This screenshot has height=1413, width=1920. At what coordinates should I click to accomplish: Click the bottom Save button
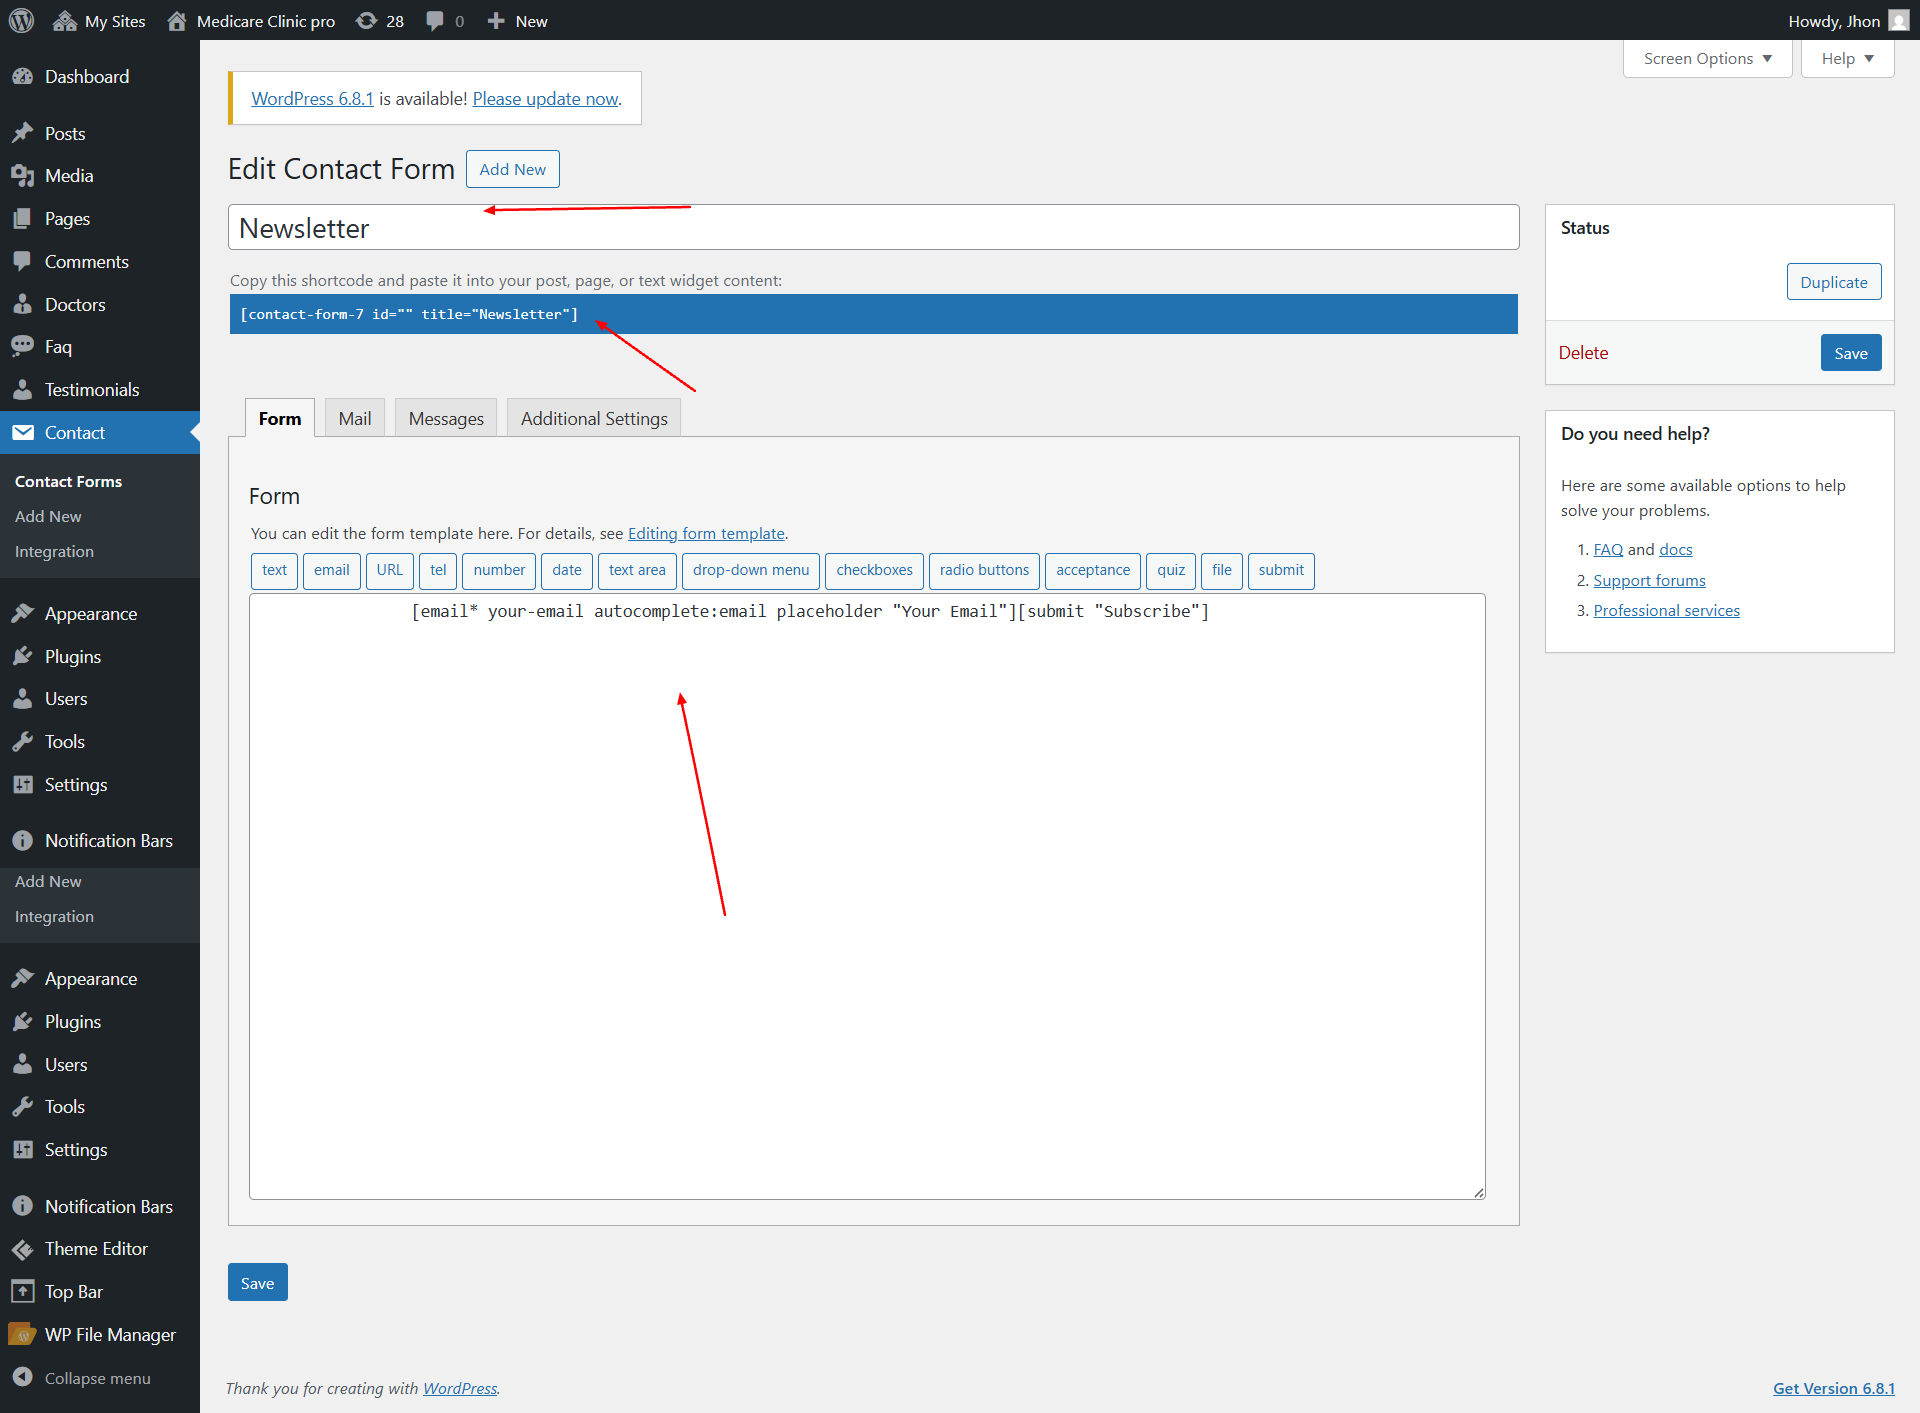(x=257, y=1283)
